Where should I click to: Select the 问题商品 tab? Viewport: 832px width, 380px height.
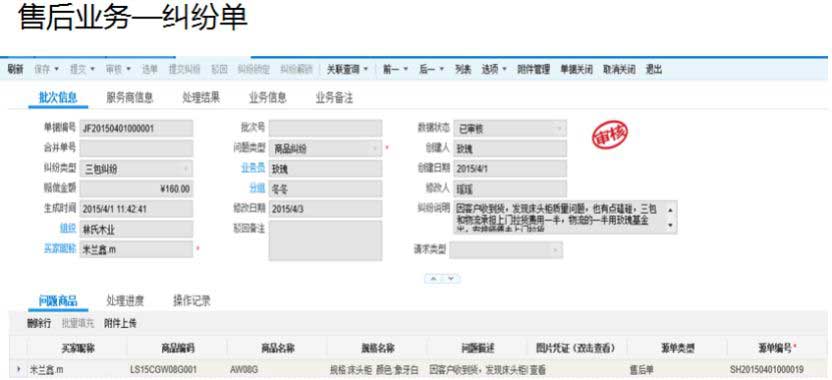pyautogui.click(x=58, y=301)
